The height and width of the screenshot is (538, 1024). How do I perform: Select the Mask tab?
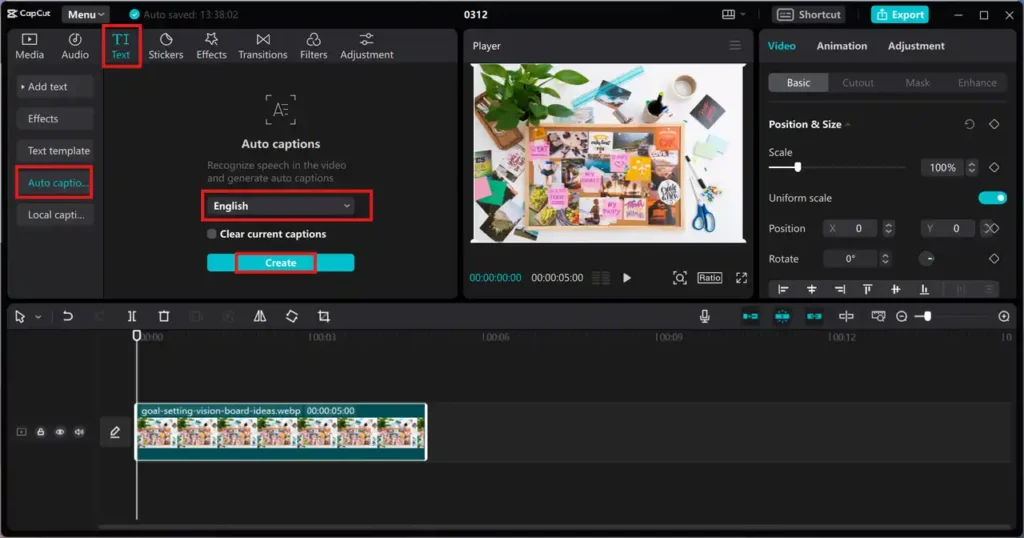click(x=917, y=83)
